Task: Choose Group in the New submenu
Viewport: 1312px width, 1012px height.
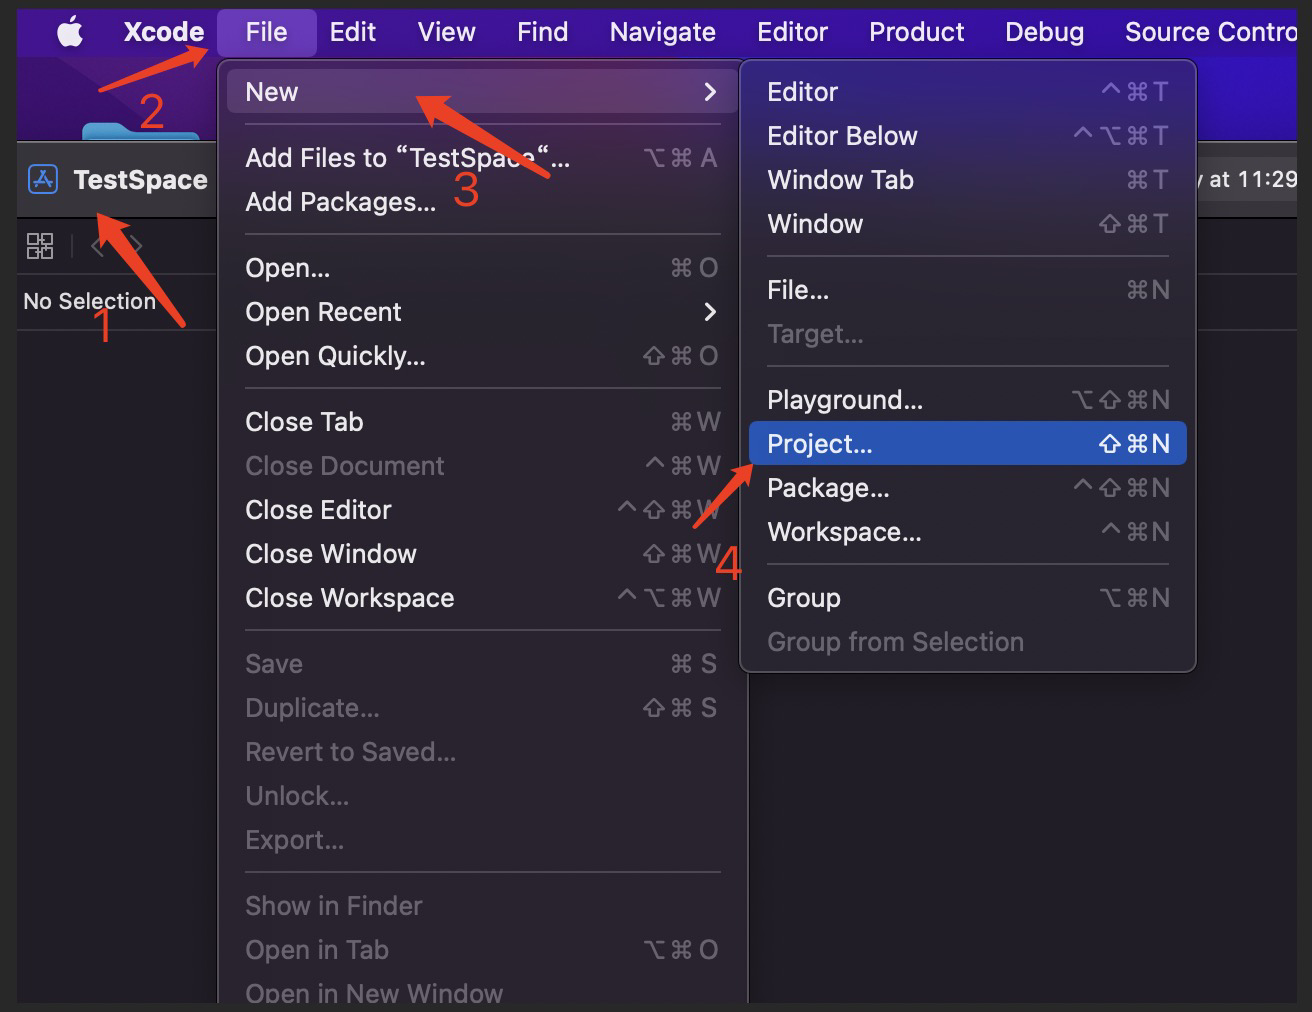Action: (x=967, y=598)
